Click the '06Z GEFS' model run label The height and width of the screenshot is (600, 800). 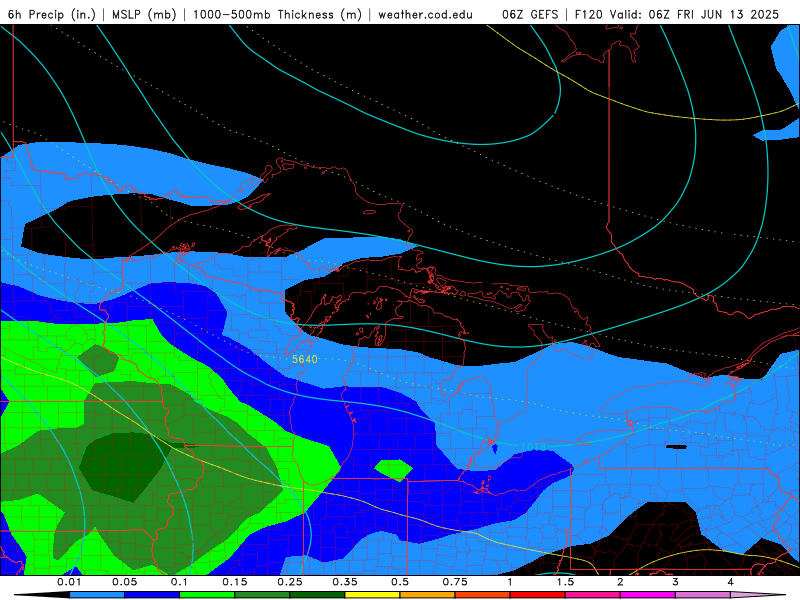click(530, 14)
